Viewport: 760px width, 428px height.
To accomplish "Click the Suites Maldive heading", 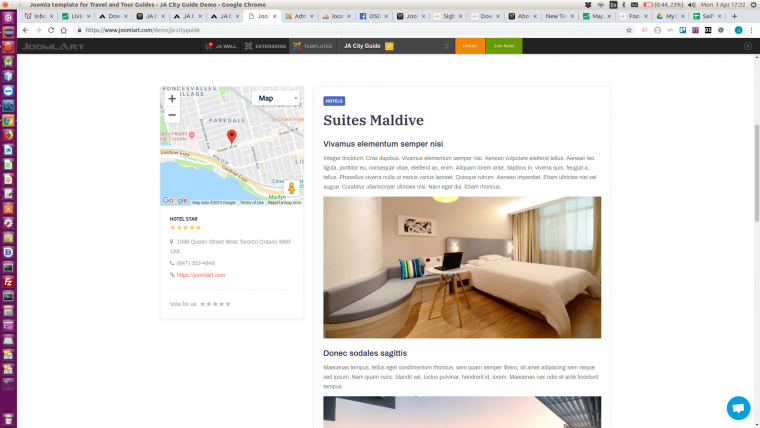I will coord(373,120).
